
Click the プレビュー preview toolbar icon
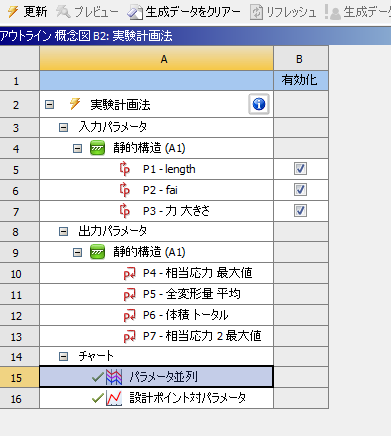coord(63,12)
